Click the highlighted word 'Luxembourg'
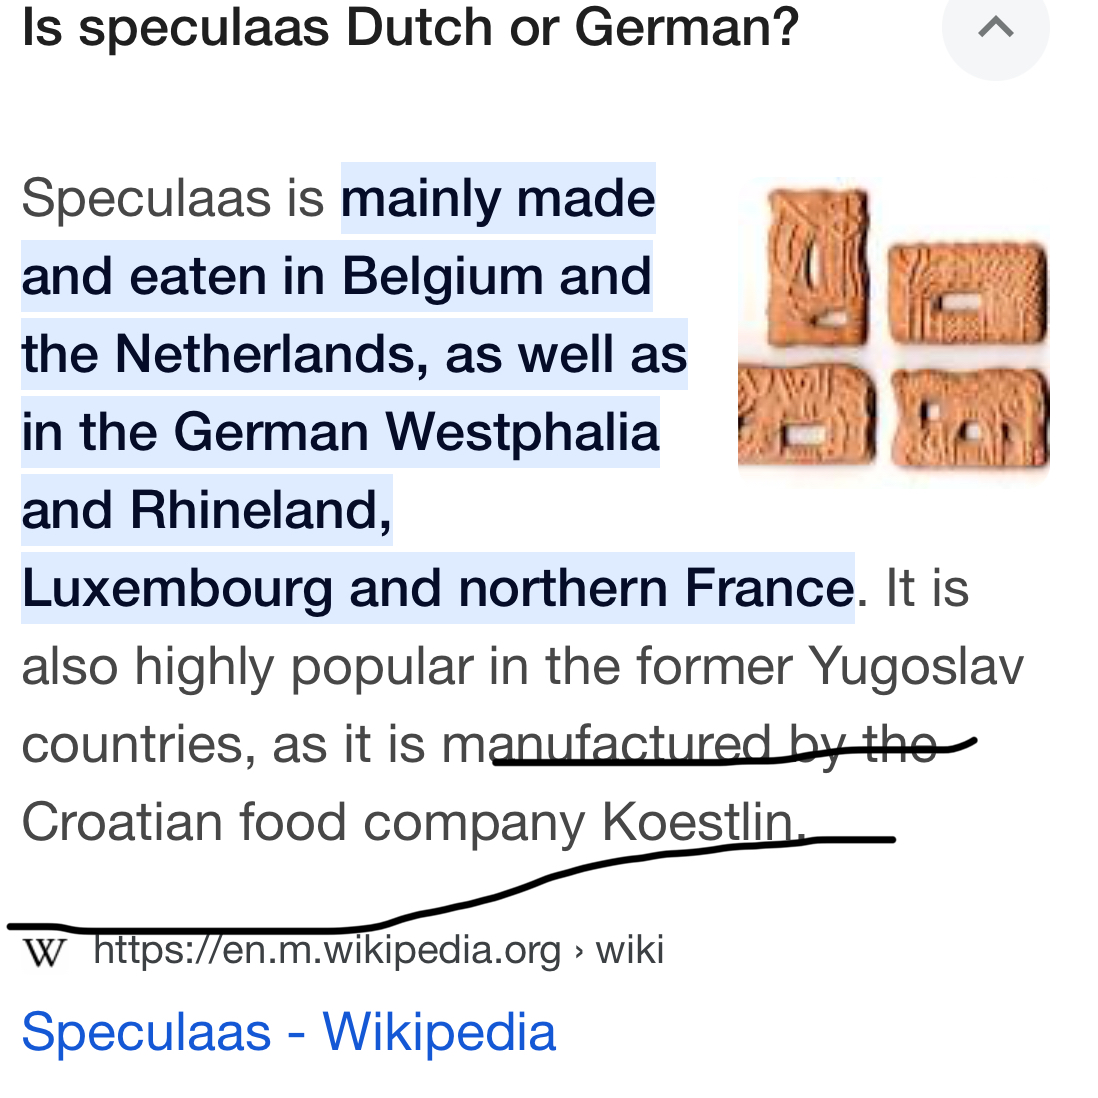The image size is (1098, 1098). (177, 588)
